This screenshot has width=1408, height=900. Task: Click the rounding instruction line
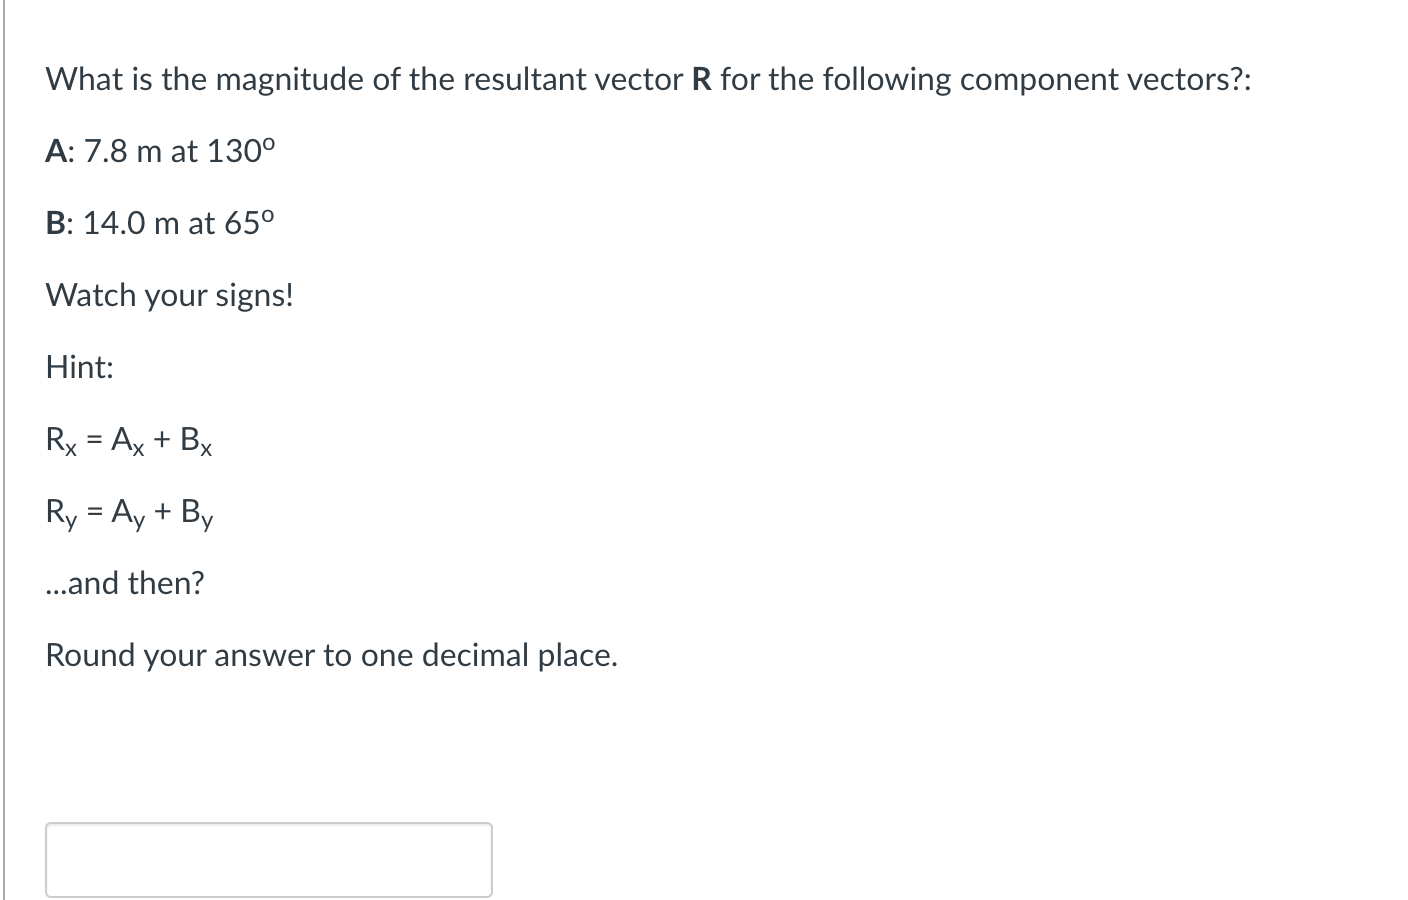click(x=331, y=655)
